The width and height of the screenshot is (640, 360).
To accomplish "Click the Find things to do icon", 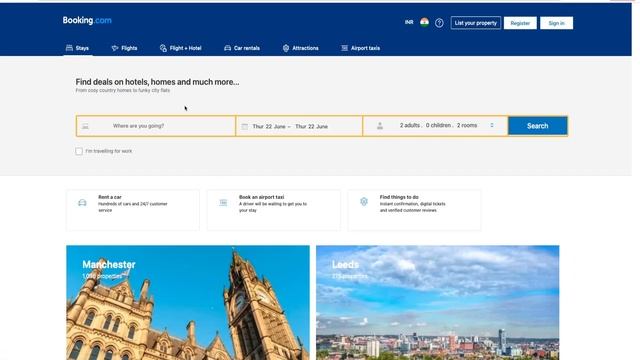I will point(364,202).
